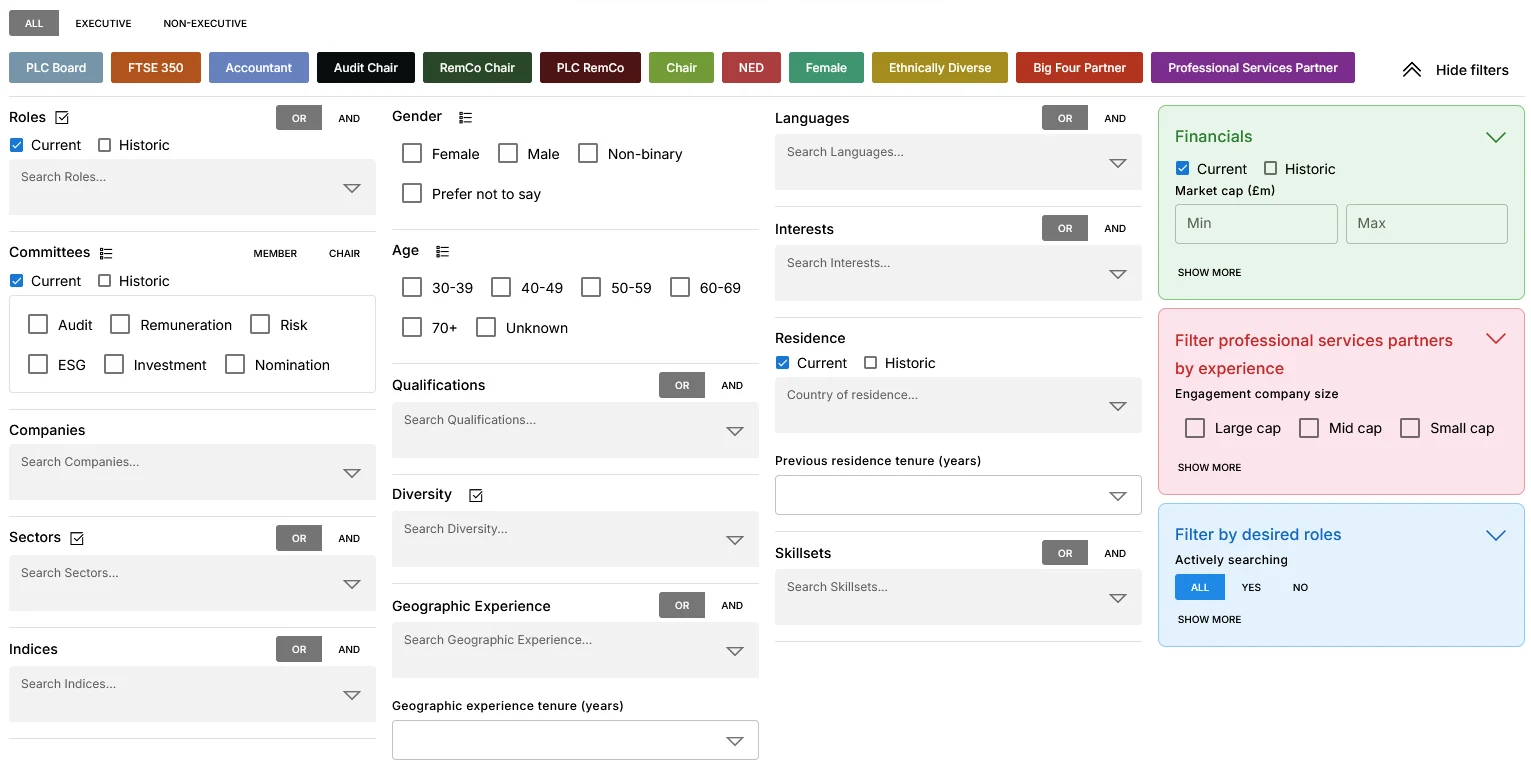Apply the Audit Chair preset

pyautogui.click(x=366, y=68)
